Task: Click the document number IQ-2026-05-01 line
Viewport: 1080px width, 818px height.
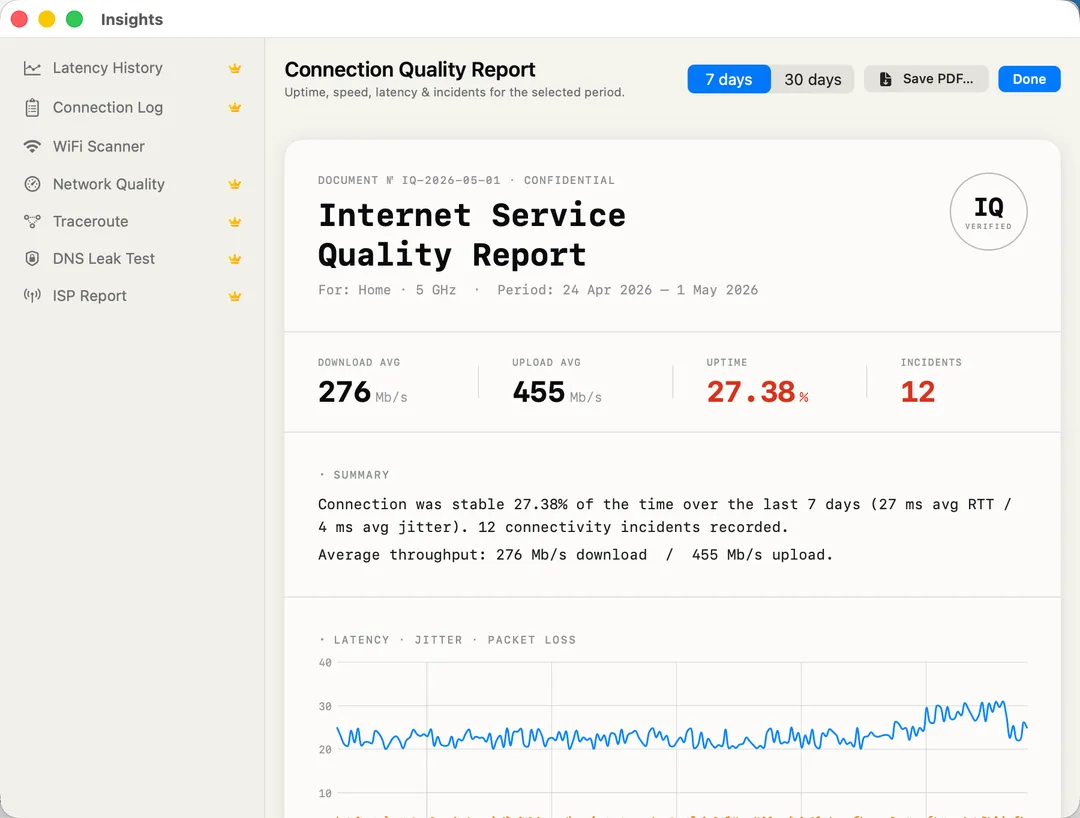Action: click(466, 180)
